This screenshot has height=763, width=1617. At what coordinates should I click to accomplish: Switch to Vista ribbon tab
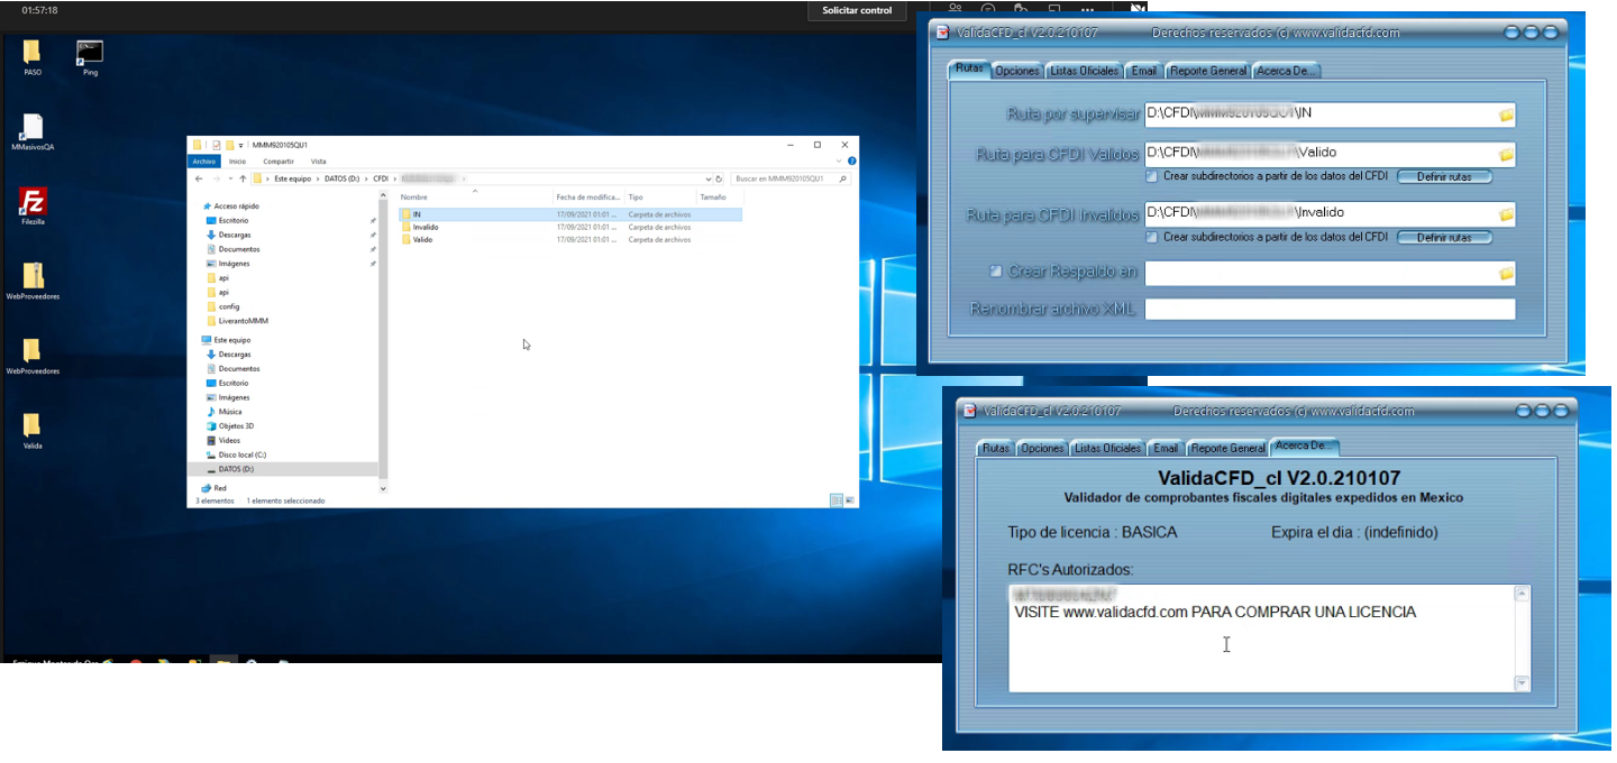[x=318, y=161]
